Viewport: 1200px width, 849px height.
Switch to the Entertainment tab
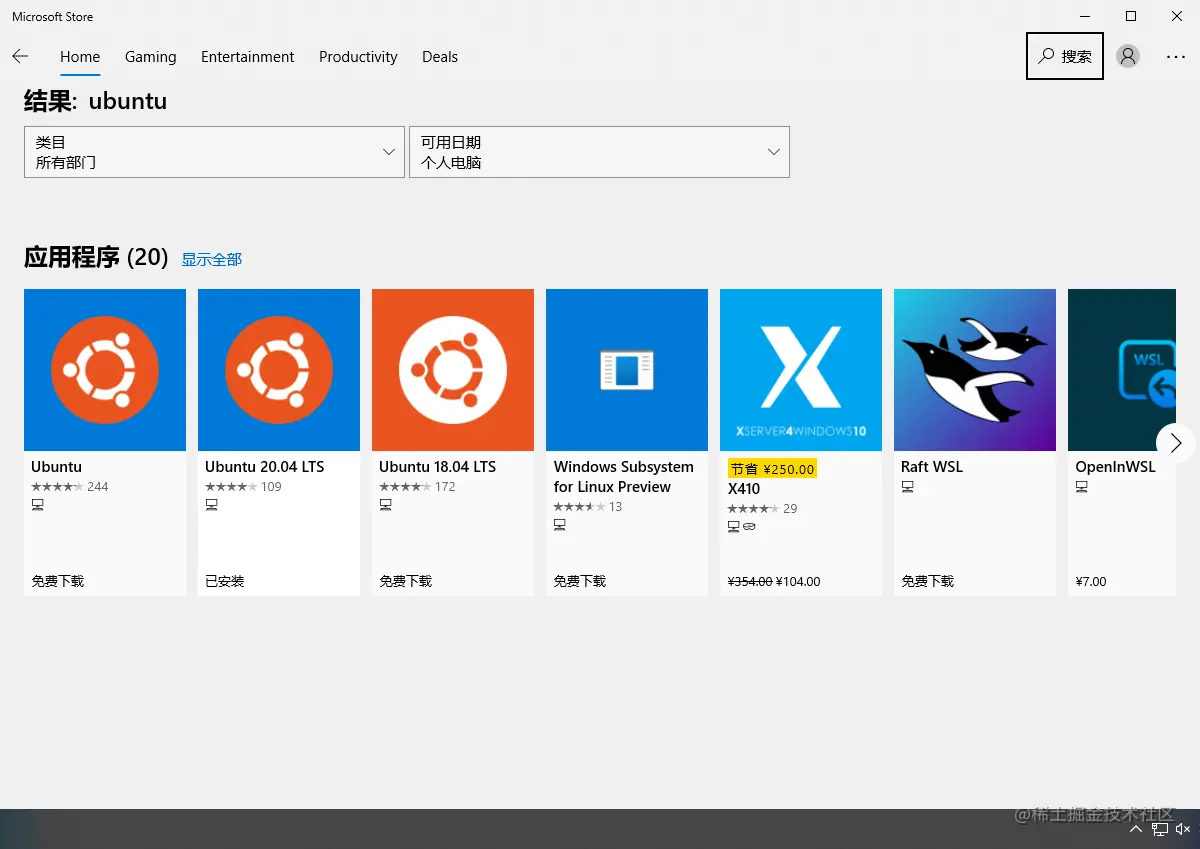point(248,57)
